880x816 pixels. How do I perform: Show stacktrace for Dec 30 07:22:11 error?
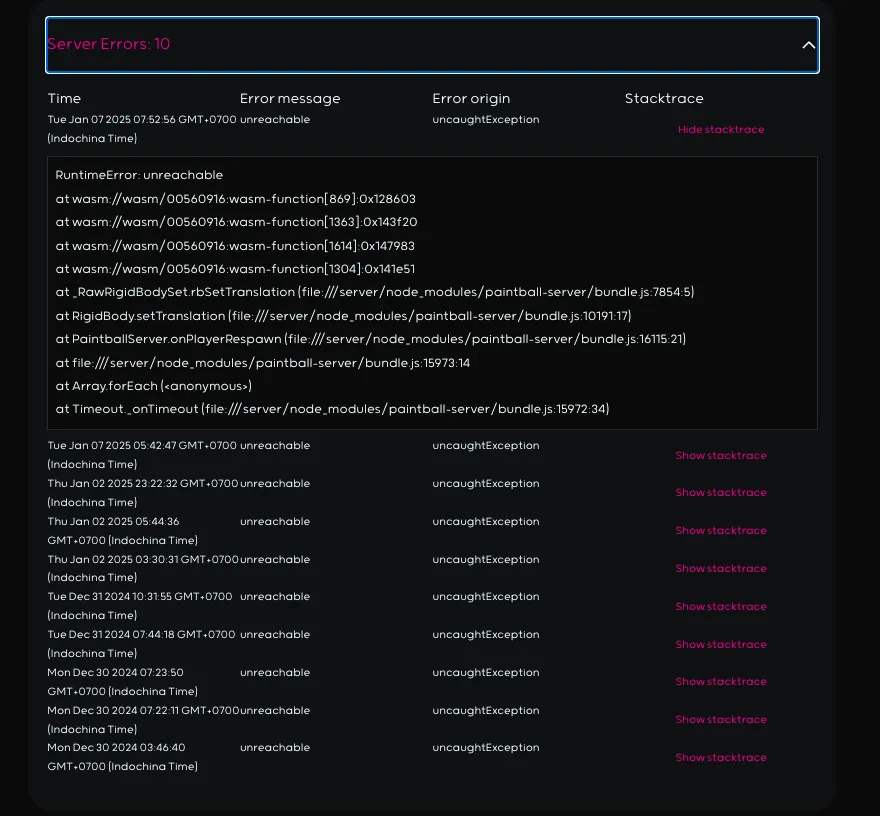coord(721,719)
